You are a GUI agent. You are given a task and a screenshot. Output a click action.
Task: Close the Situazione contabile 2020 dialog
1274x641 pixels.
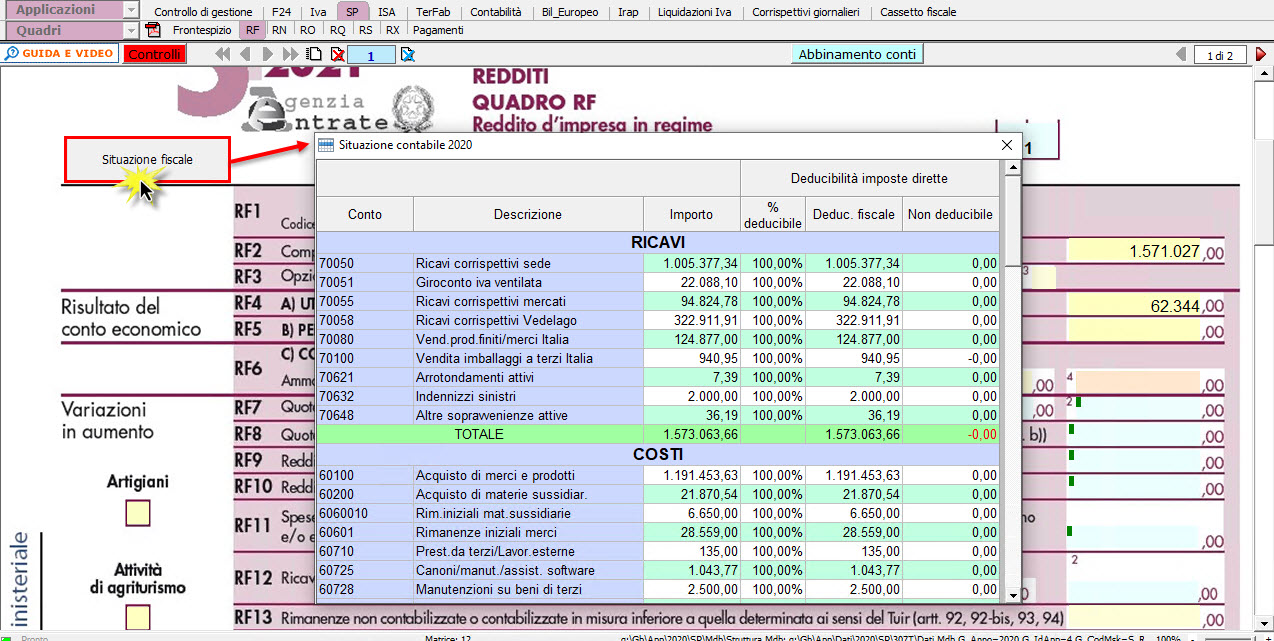(1007, 145)
